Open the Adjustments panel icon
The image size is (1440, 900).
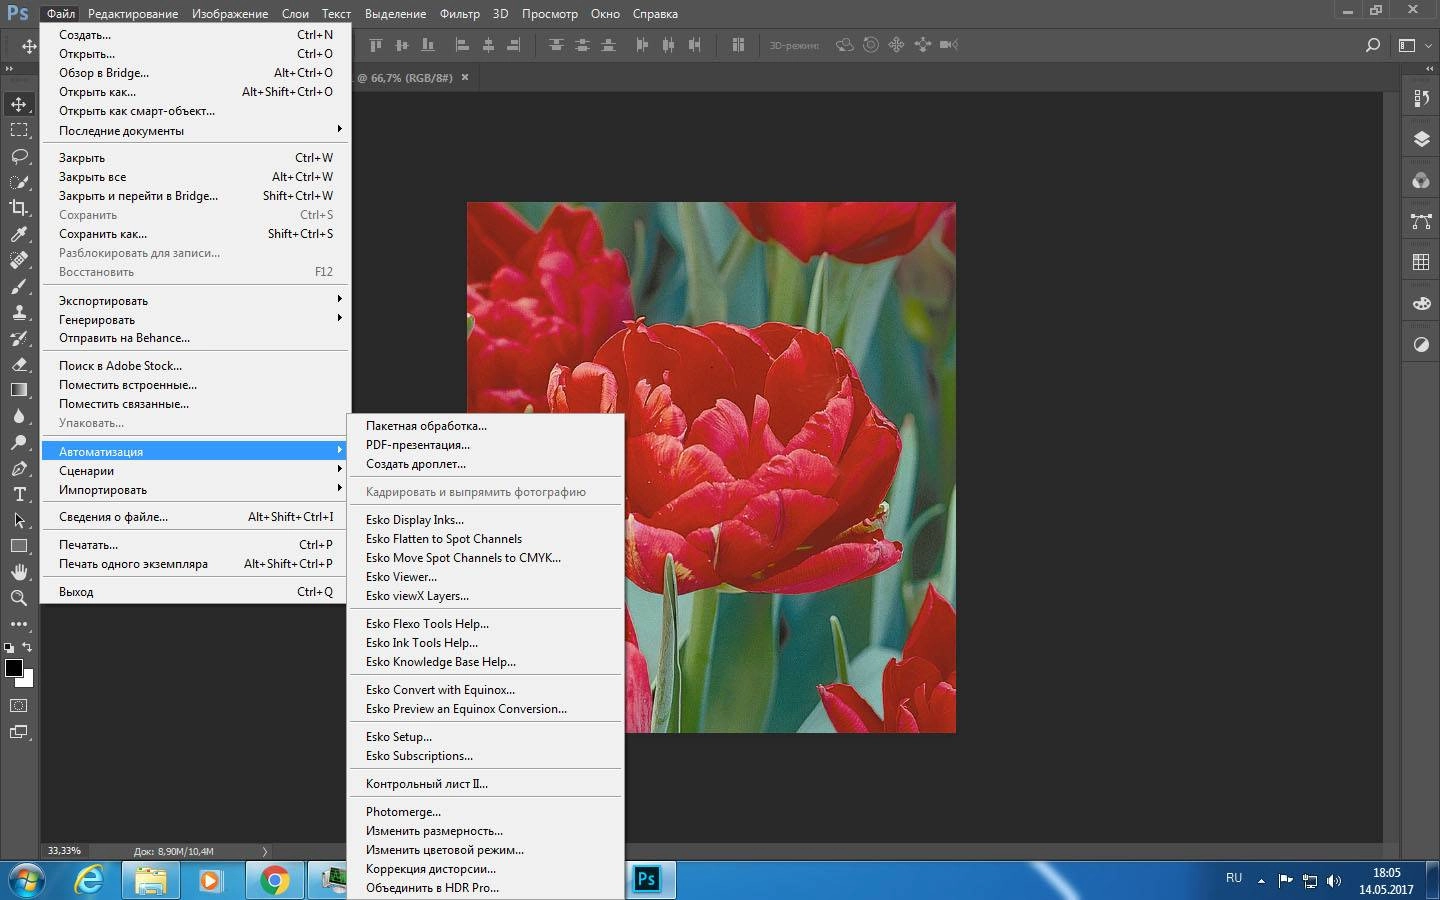(x=1421, y=345)
